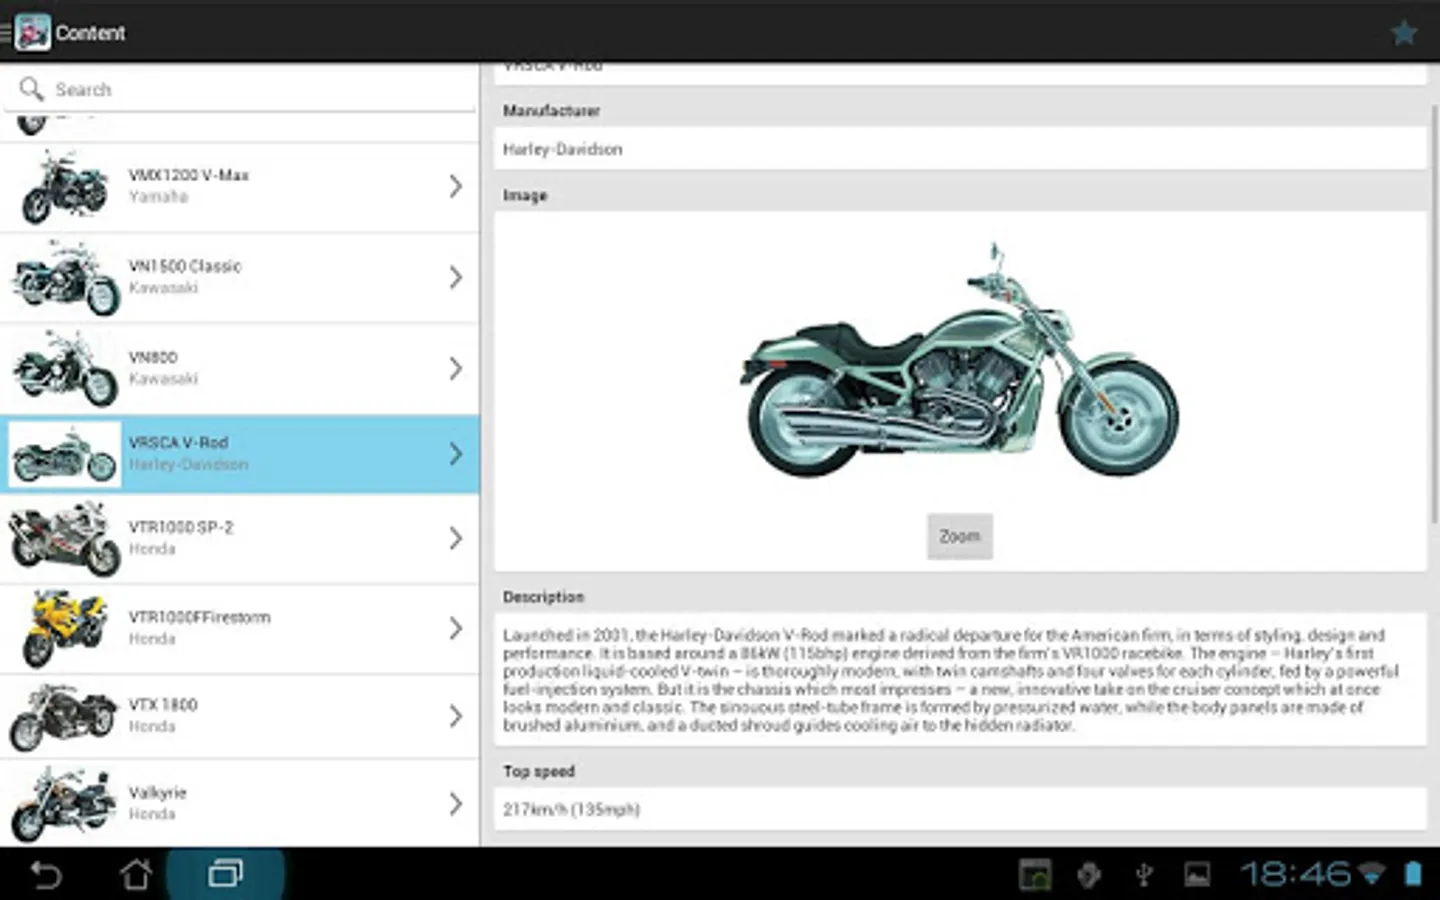Tap the battery status icon
The height and width of the screenshot is (900, 1440).
(1413, 874)
